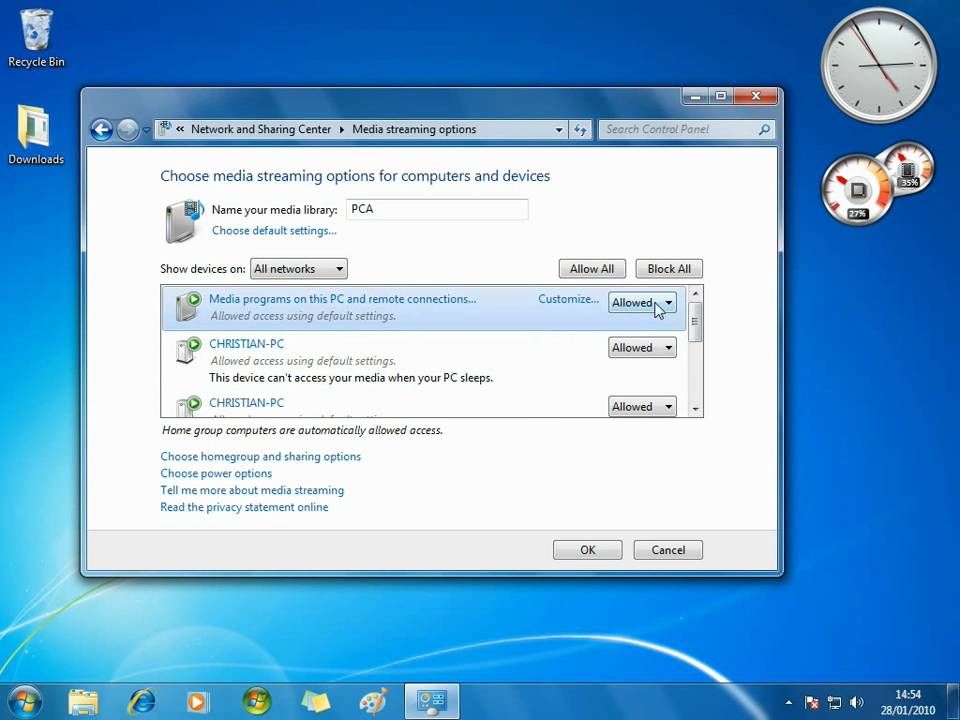Open Choose power options link

pos(216,473)
